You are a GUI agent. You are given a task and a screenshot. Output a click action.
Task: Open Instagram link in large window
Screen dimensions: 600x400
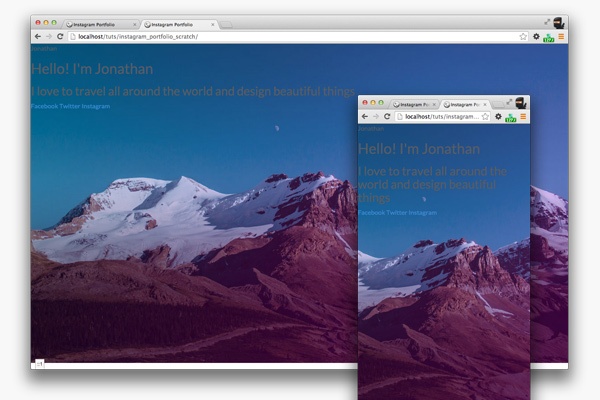point(96,106)
